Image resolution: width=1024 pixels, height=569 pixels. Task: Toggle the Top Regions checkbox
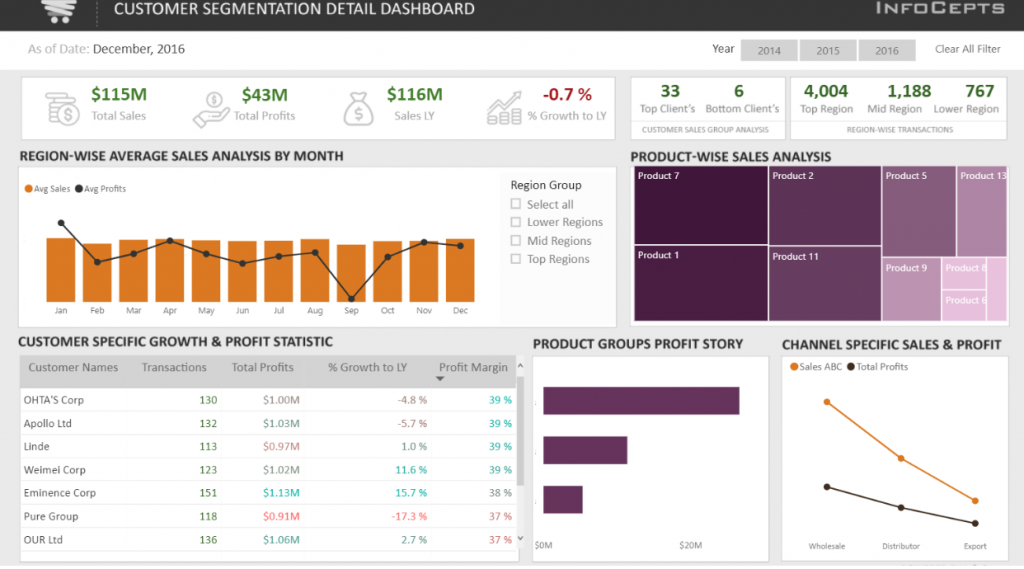[516, 259]
